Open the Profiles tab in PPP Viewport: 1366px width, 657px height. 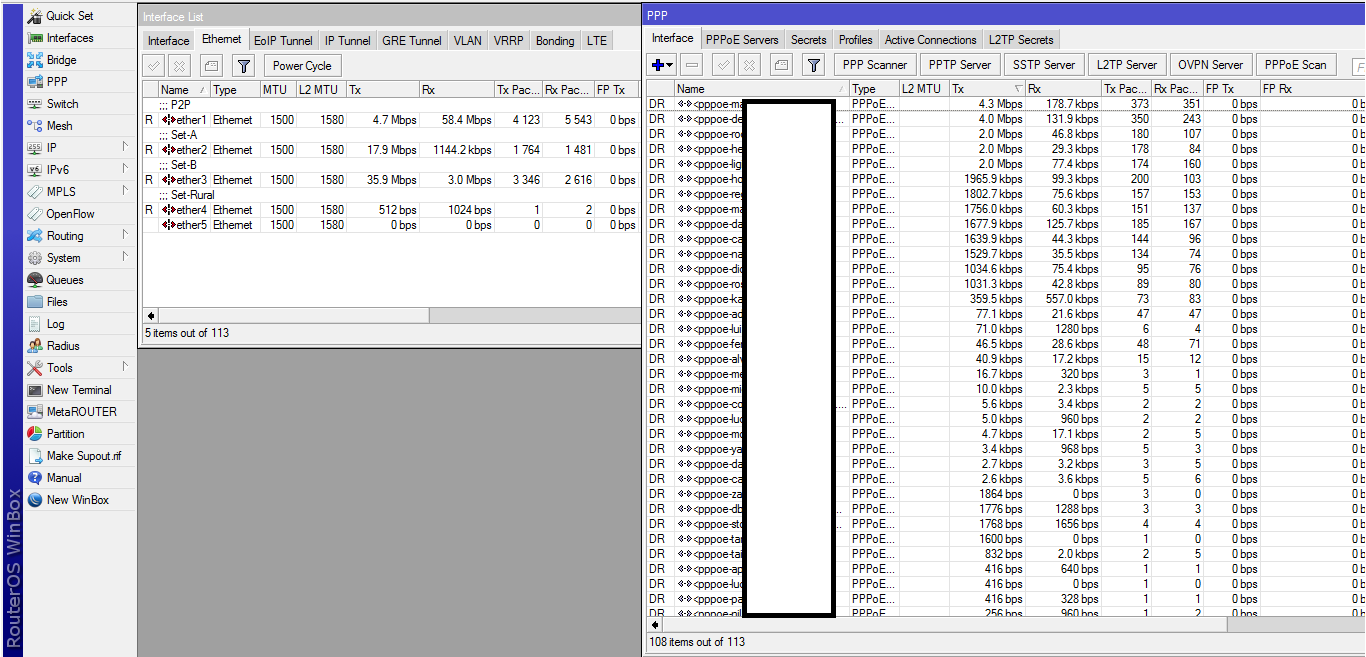pyautogui.click(x=855, y=40)
